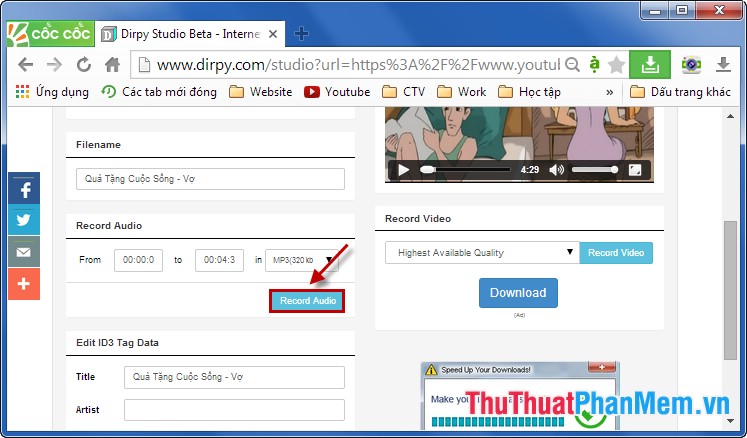Click the ID3 Title field
Viewport: 747px width, 438px height.
(x=234, y=377)
